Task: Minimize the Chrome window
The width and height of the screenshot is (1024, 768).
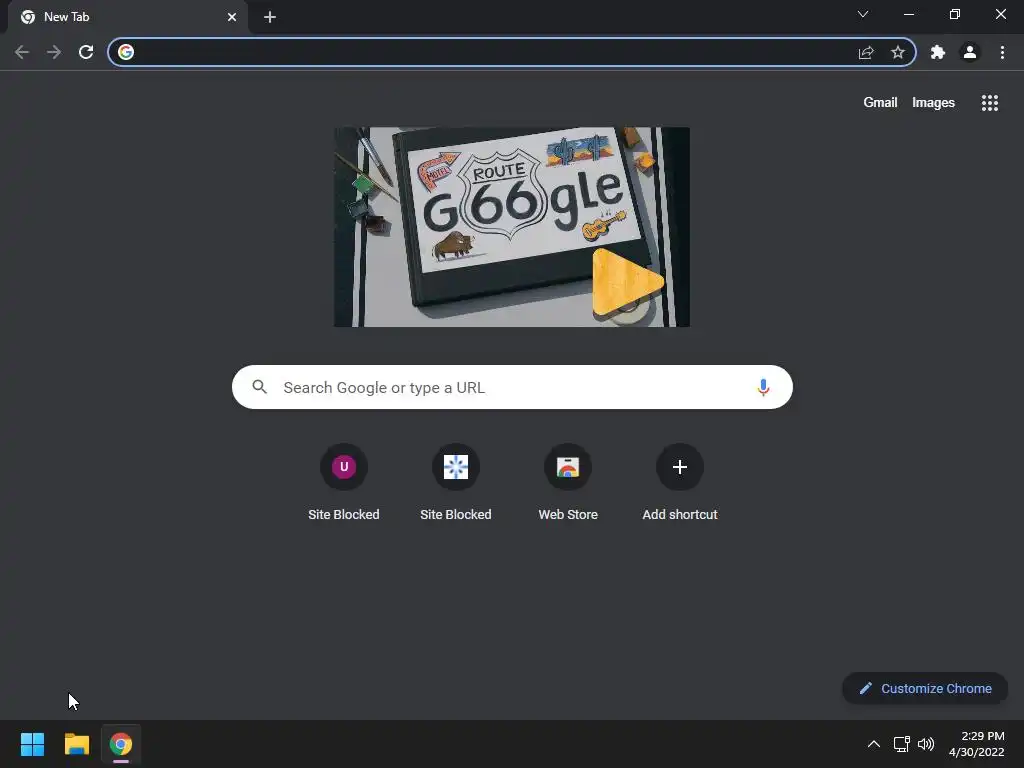Action: coord(908,14)
